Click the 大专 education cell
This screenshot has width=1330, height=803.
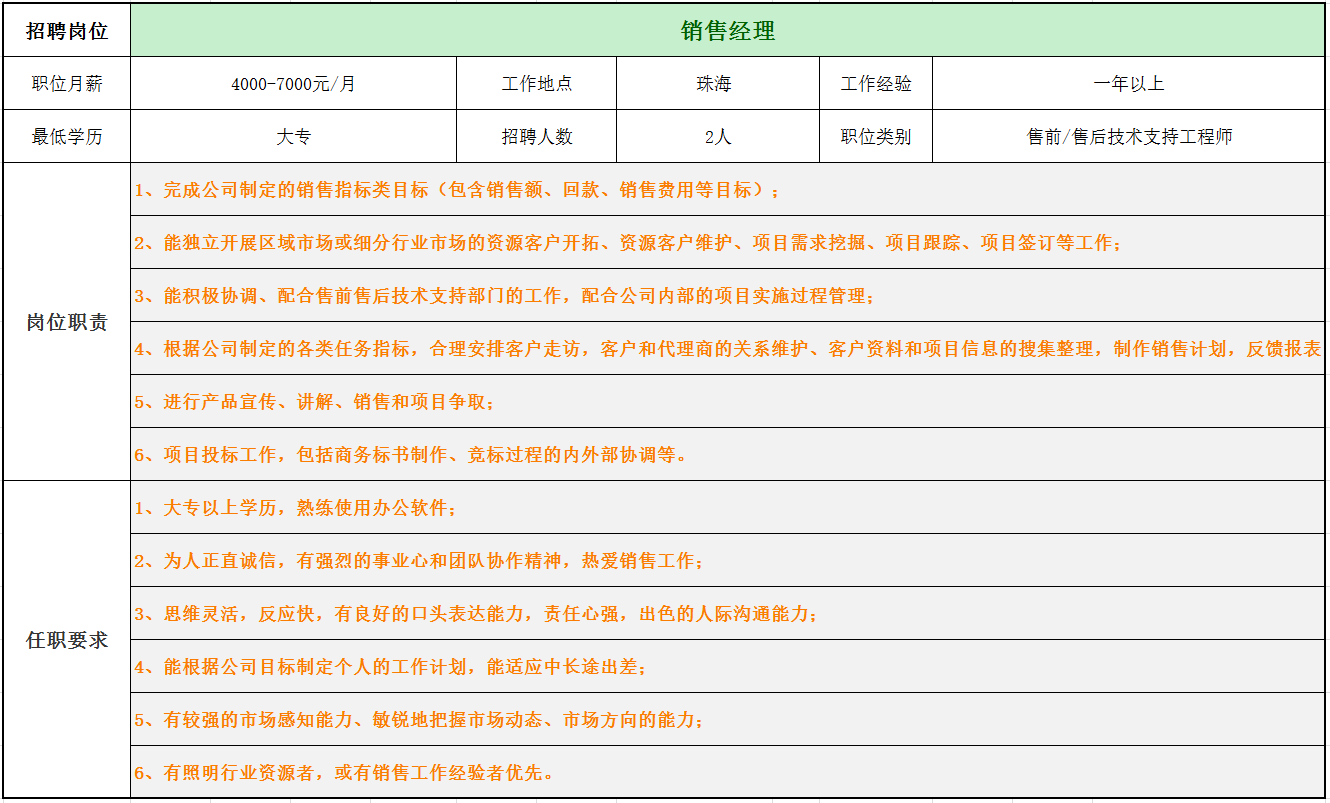click(x=293, y=137)
